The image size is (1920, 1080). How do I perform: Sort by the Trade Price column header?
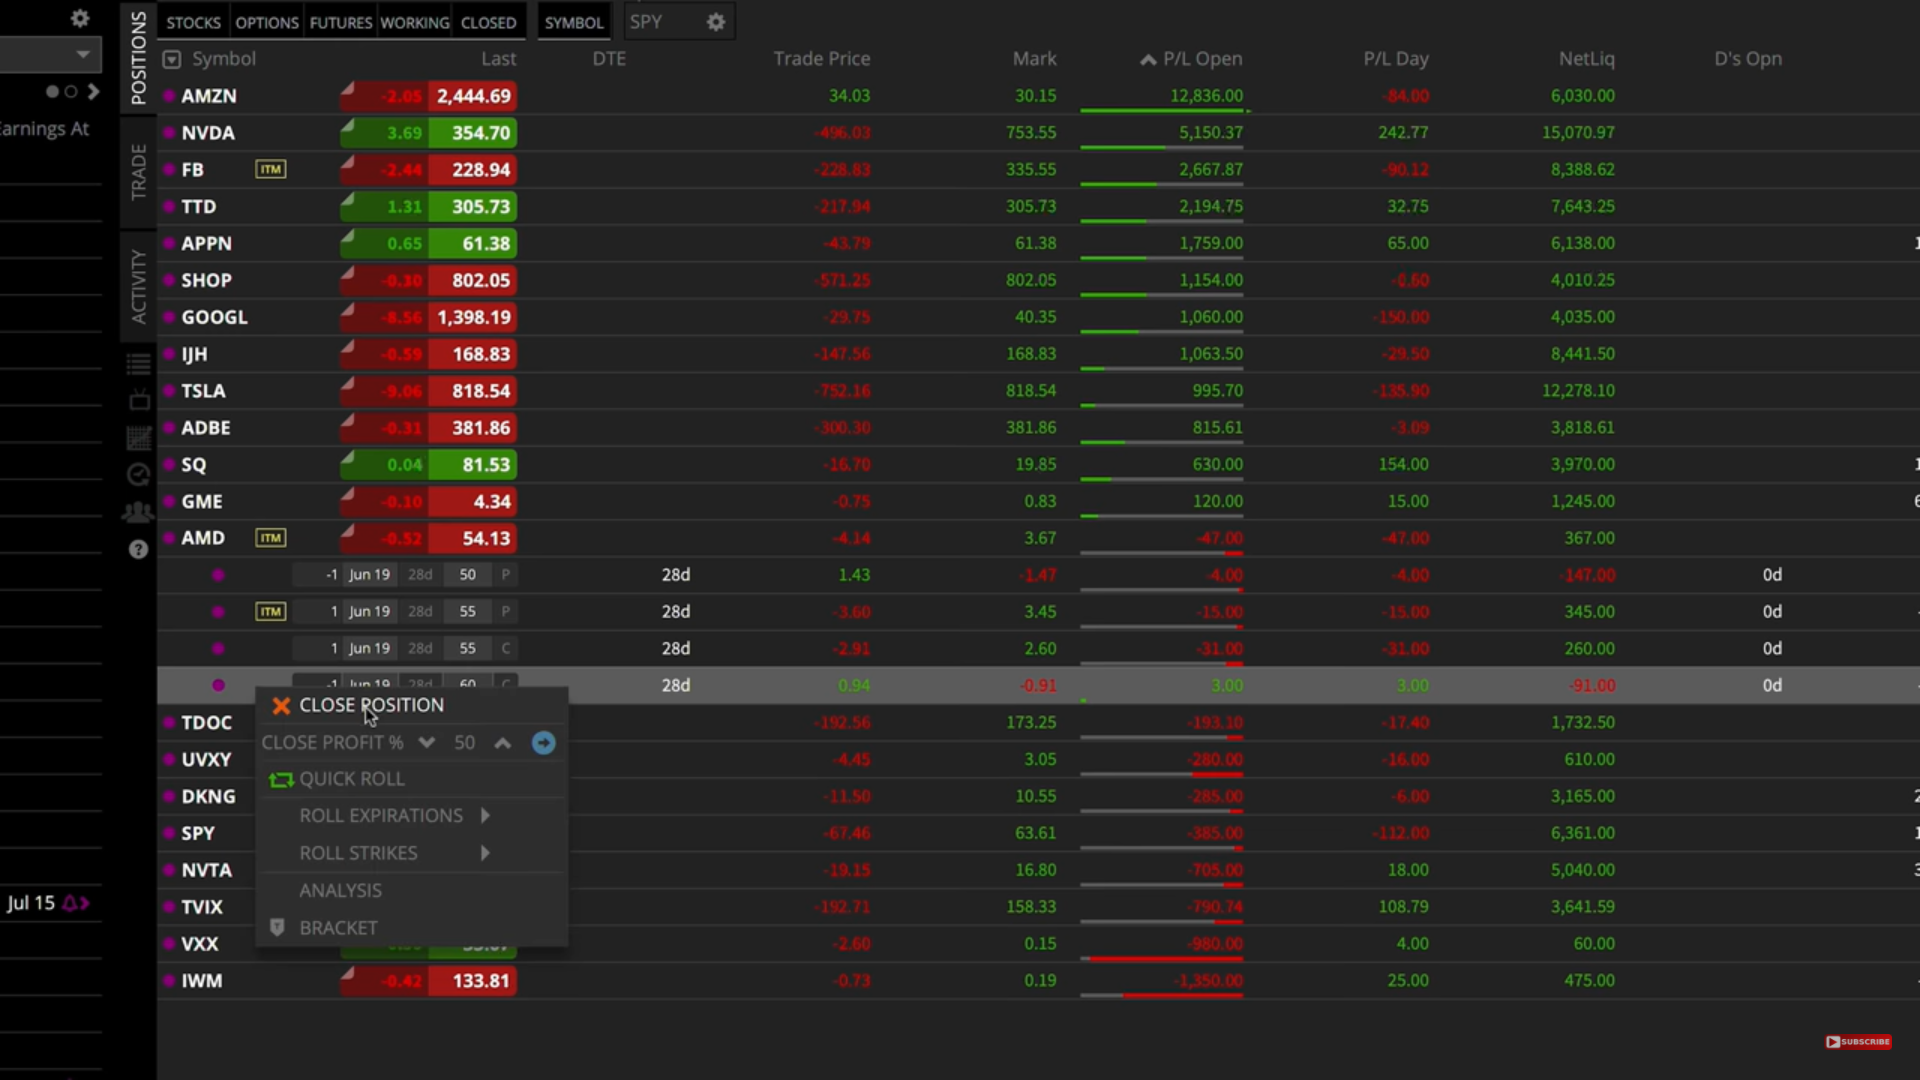coord(821,60)
